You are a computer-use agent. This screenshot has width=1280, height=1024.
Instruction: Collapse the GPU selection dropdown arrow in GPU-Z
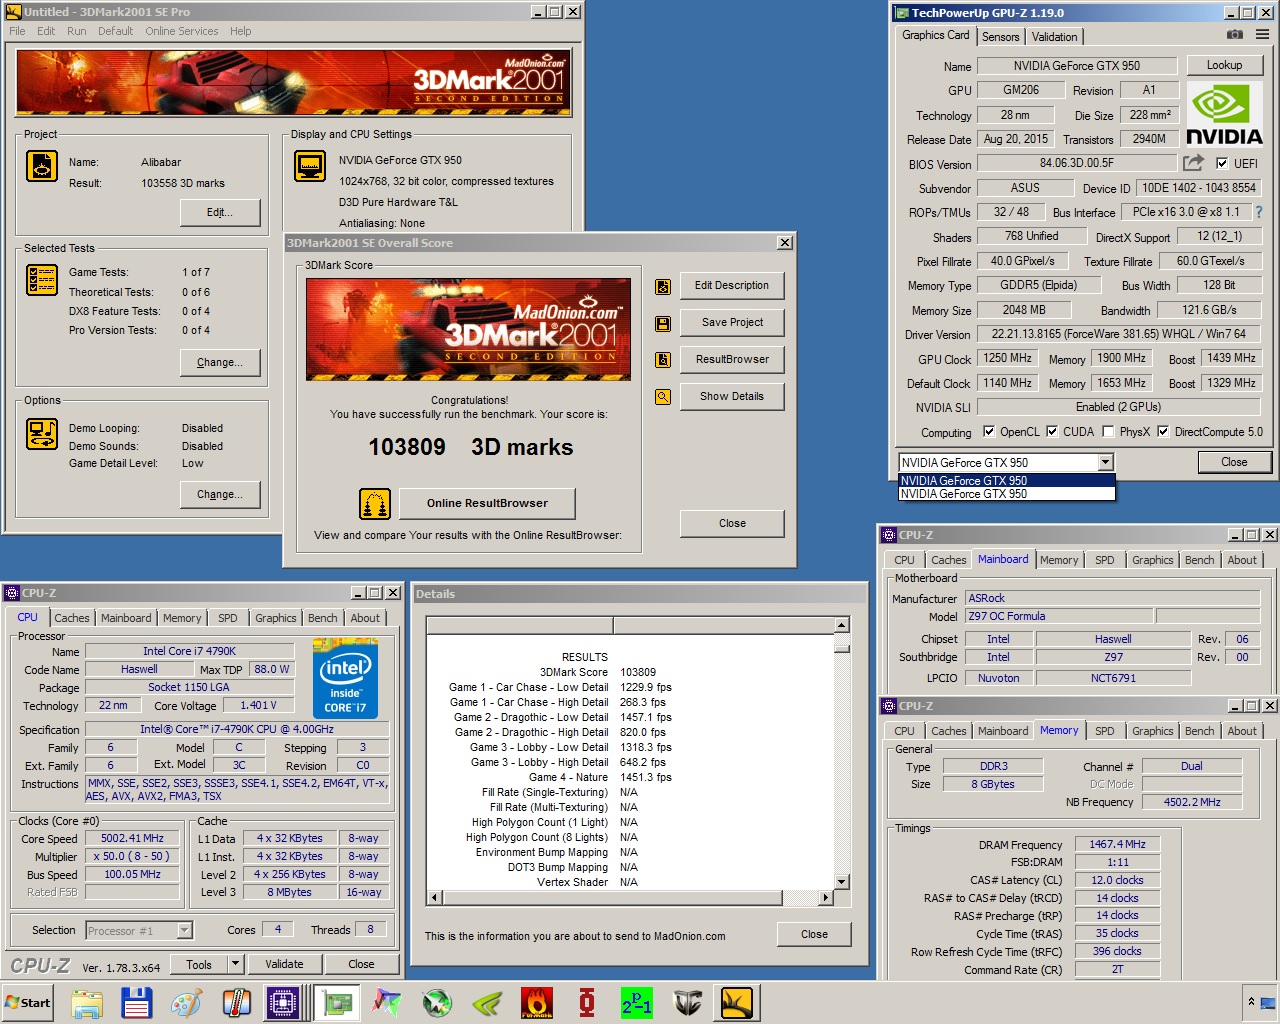tap(1105, 462)
